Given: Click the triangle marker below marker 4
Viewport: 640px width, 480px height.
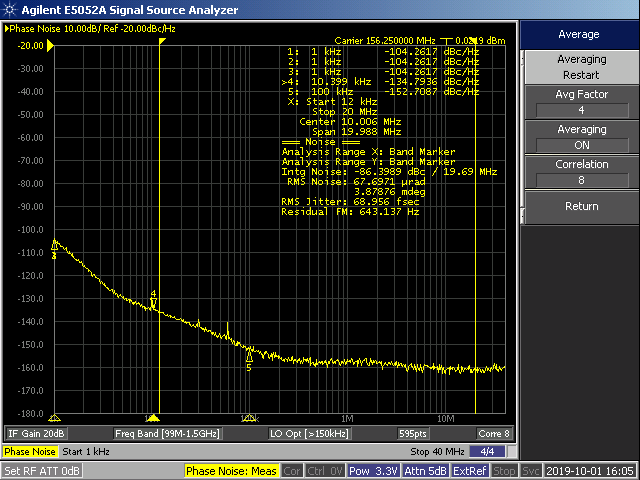Looking at the screenshot, I should pyautogui.click(x=153, y=418).
